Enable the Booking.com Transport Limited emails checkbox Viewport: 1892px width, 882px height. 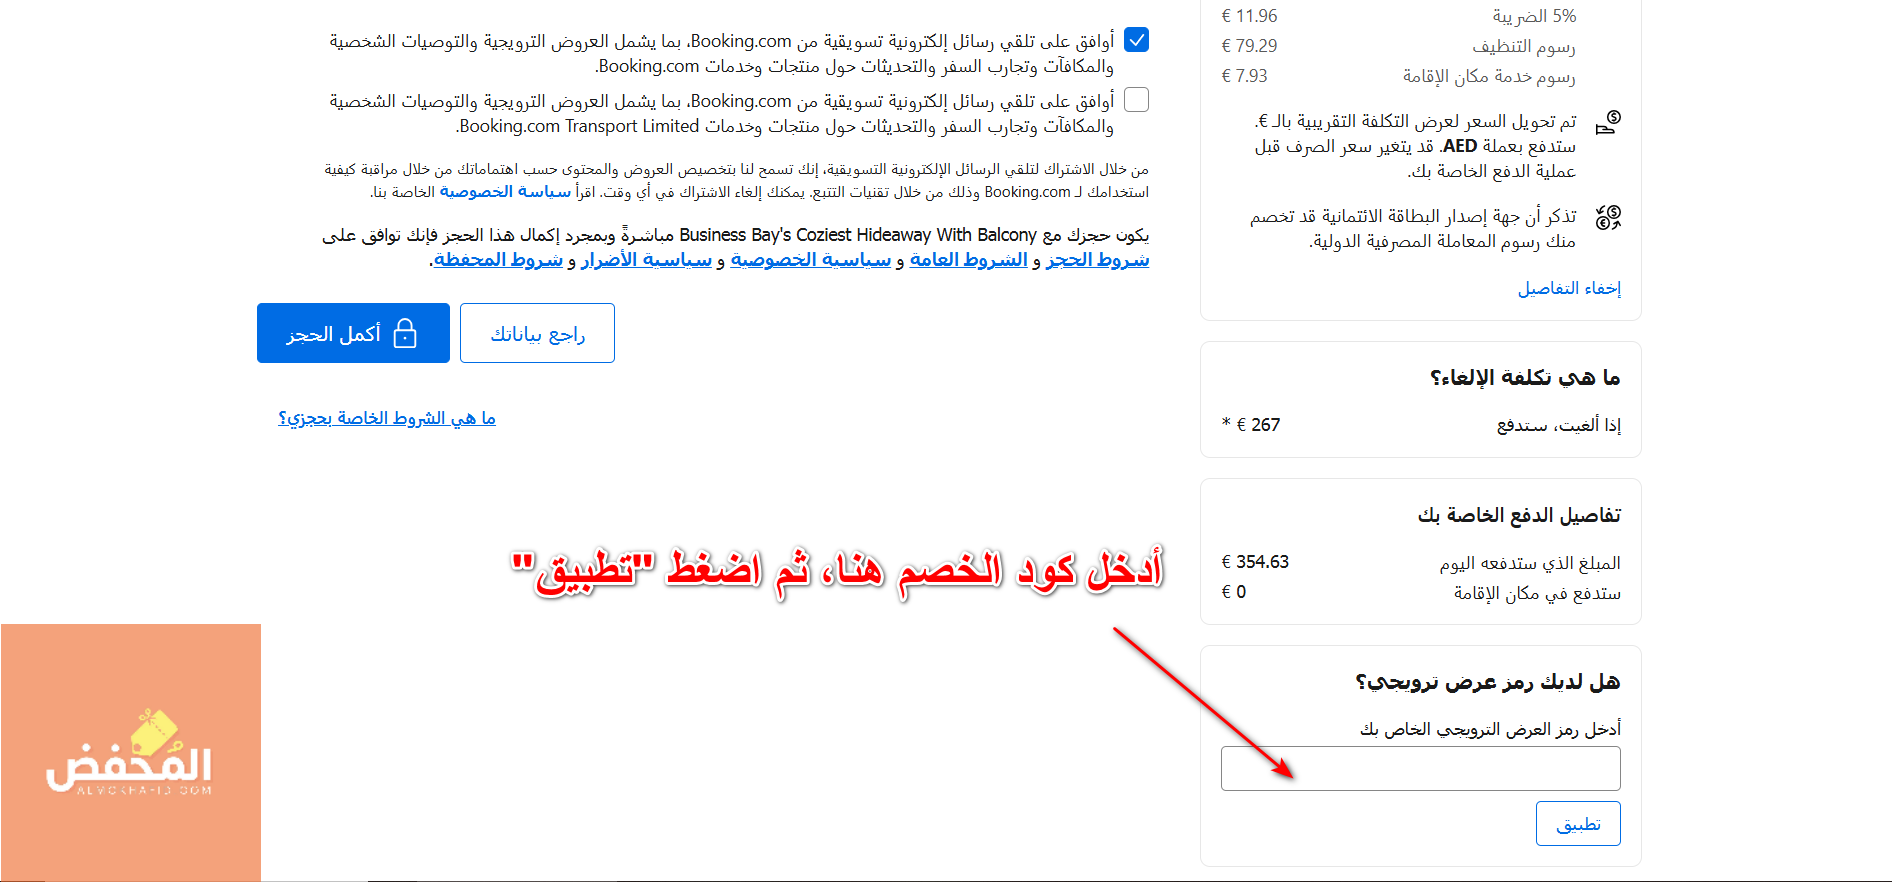pos(1136,100)
